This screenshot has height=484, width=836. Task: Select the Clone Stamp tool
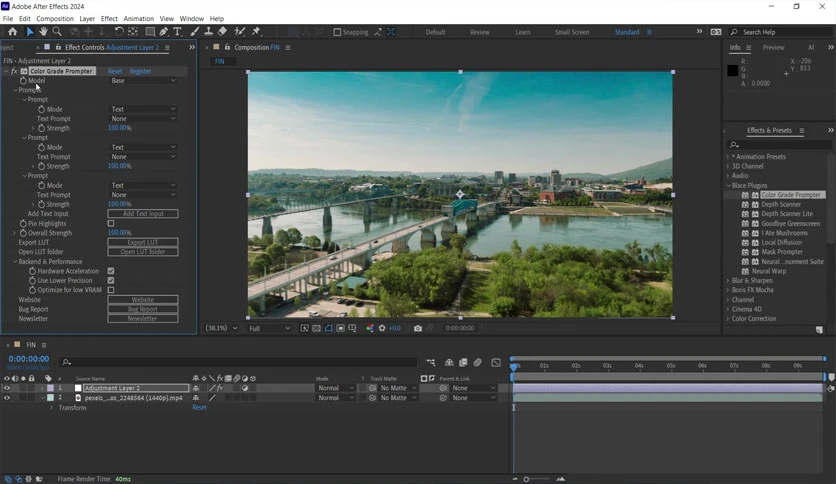(208, 32)
